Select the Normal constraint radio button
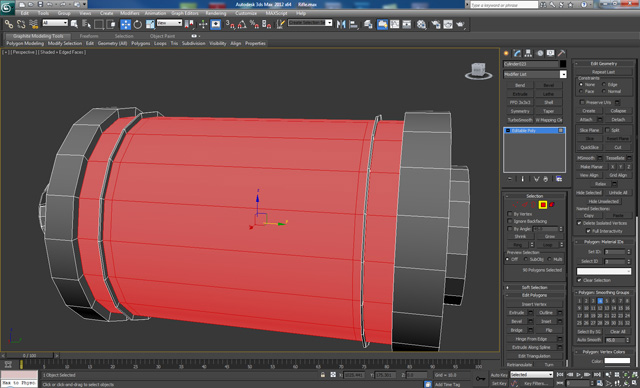Image resolution: width=640 pixels, height=388 pixels. (604, 91)
